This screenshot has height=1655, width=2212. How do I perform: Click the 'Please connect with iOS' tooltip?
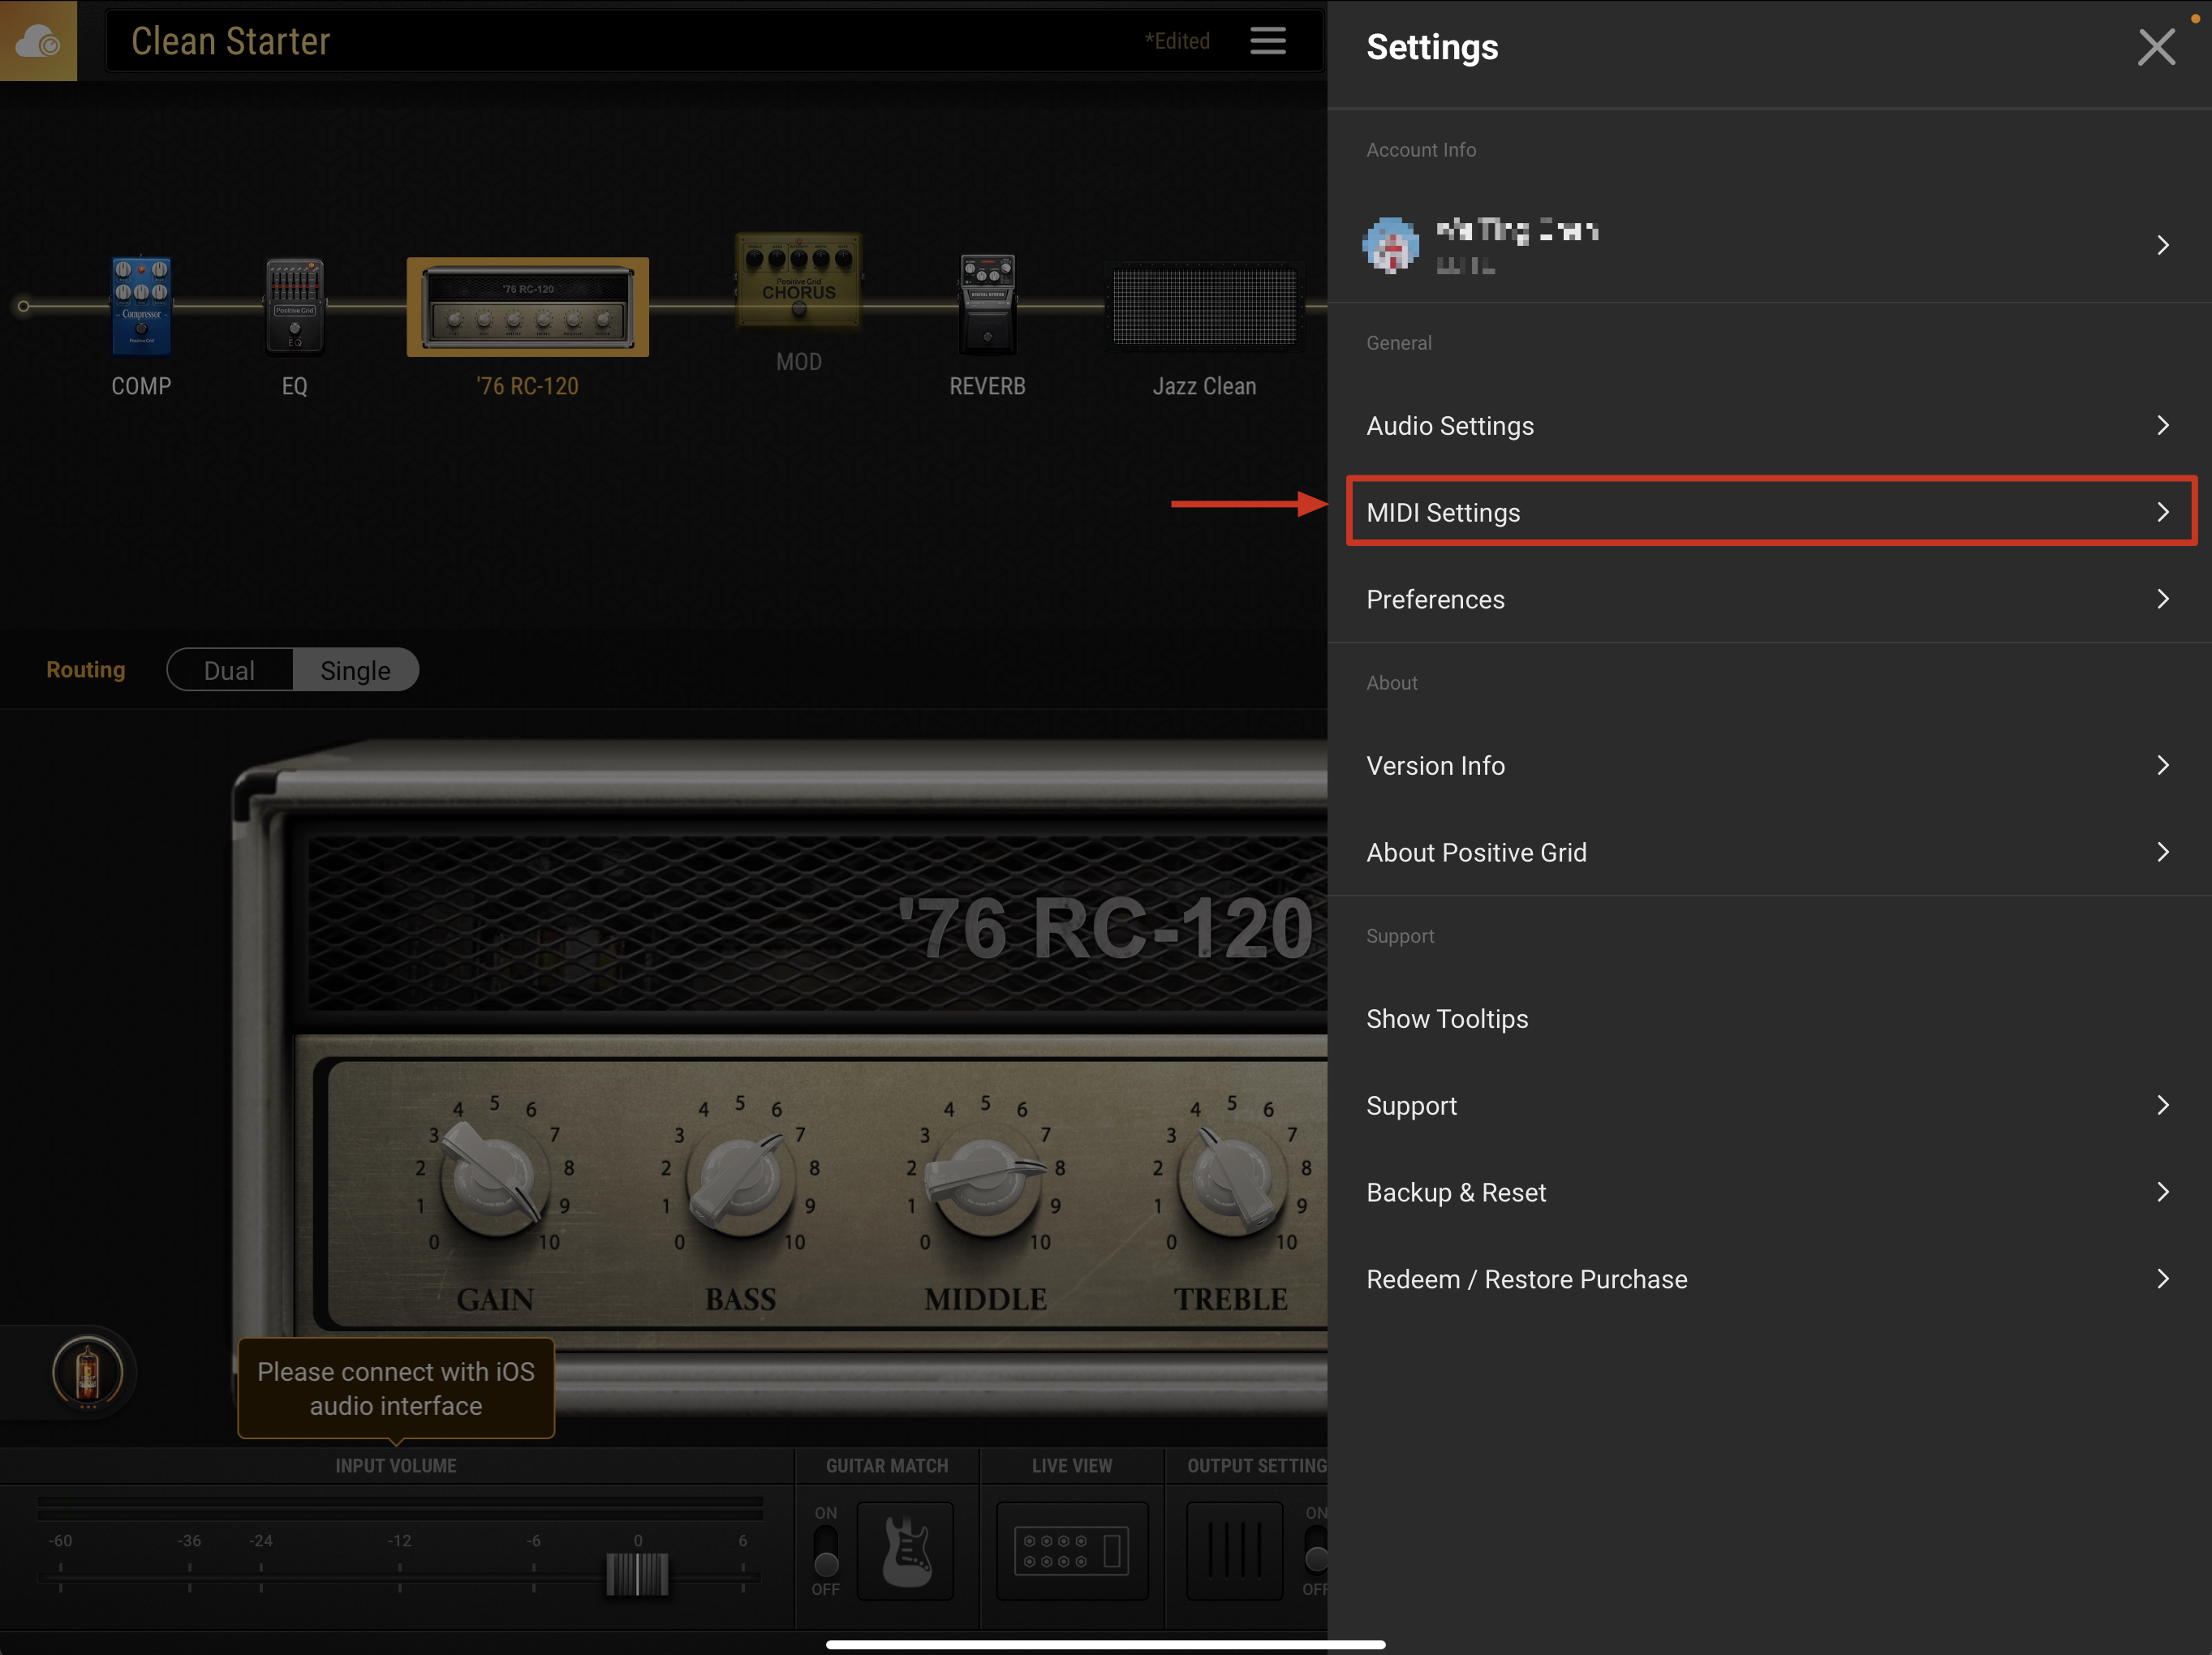click(396, 1388)
